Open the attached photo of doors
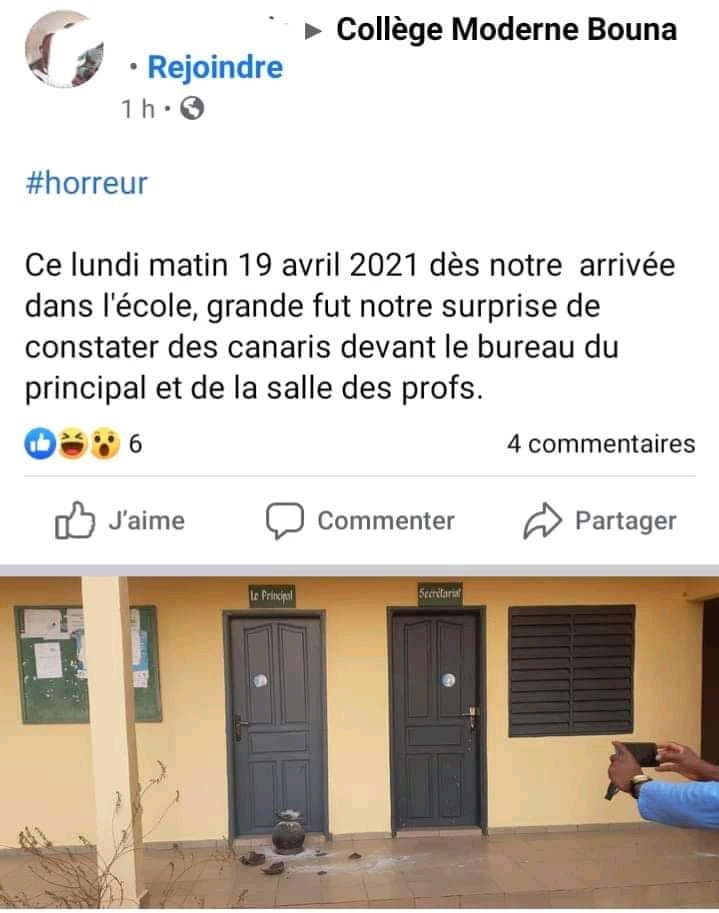 (359, 744)
